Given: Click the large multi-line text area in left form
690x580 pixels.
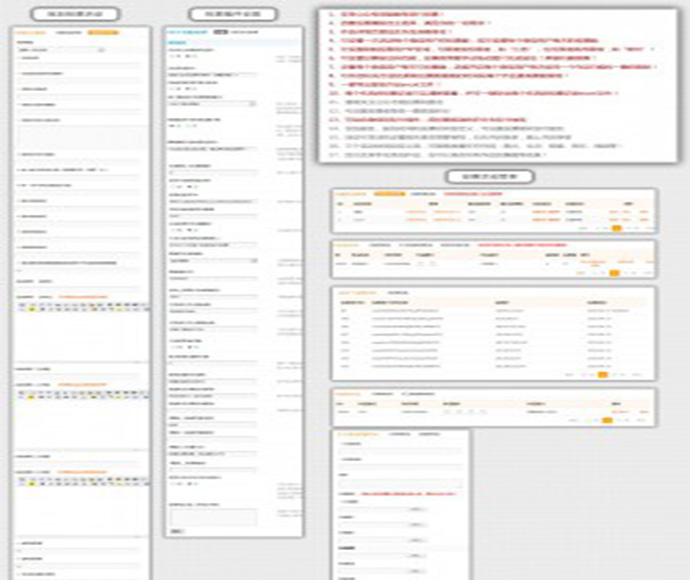Looking at the screenshot, I should pyautogui.click(x=81, y=138).
